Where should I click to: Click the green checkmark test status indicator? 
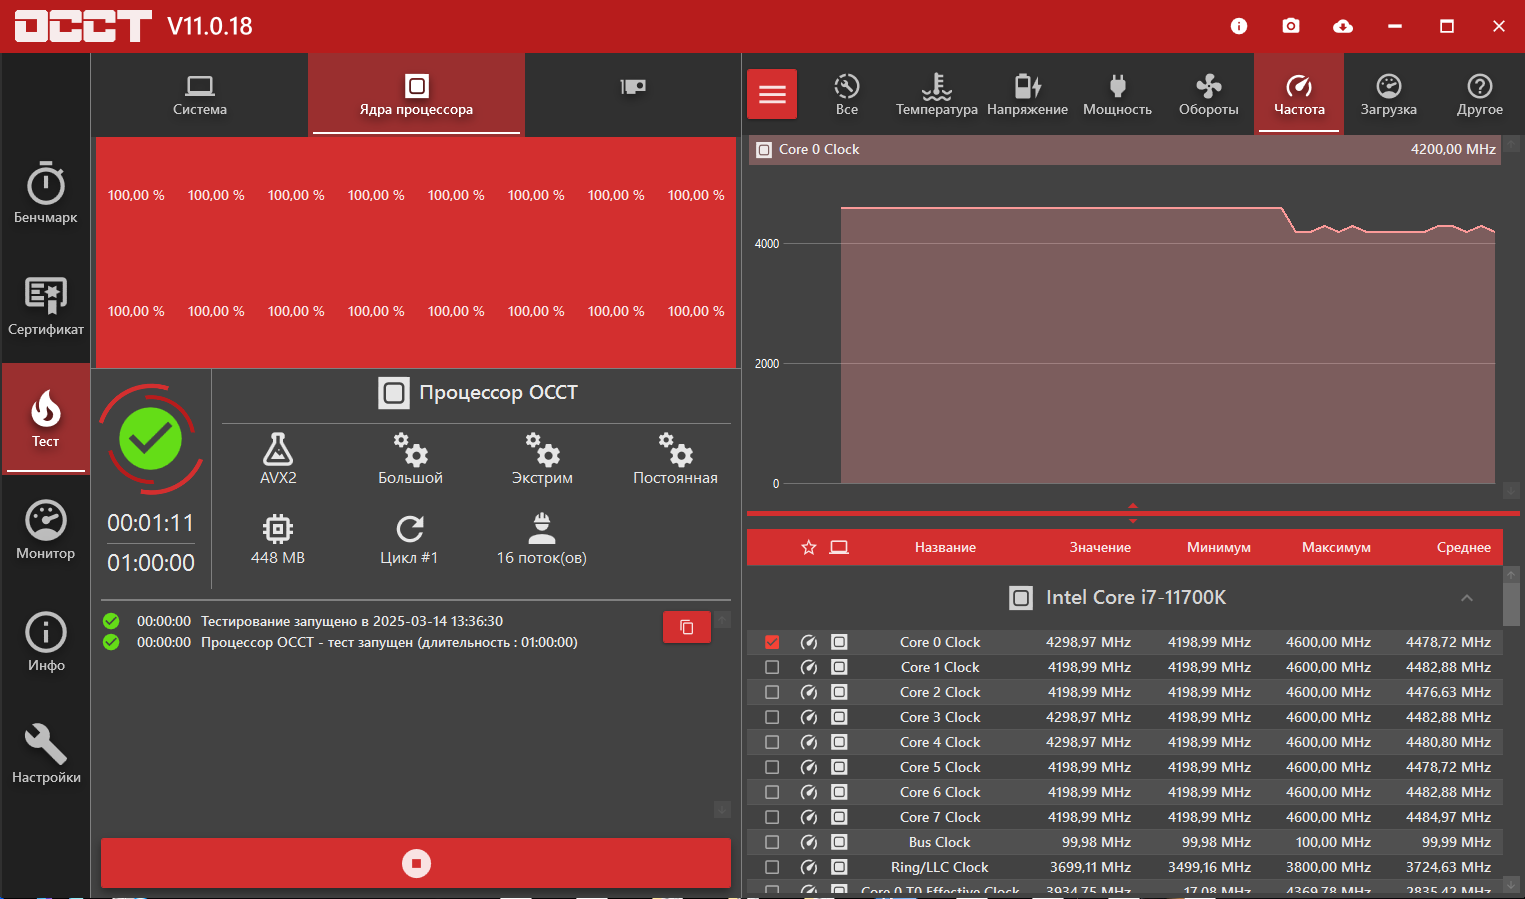click(x=151, y=439)
